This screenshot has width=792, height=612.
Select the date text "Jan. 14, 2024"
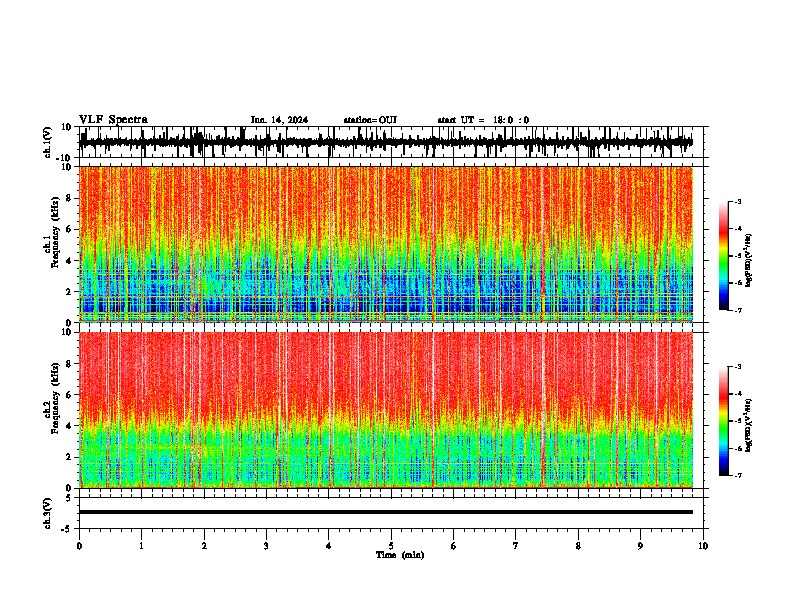pyautogui.click(x=279, y=120)
